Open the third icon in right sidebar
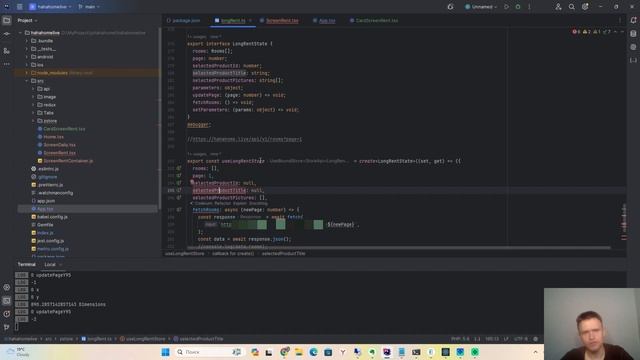640x360 pixels. coord(633,47)
